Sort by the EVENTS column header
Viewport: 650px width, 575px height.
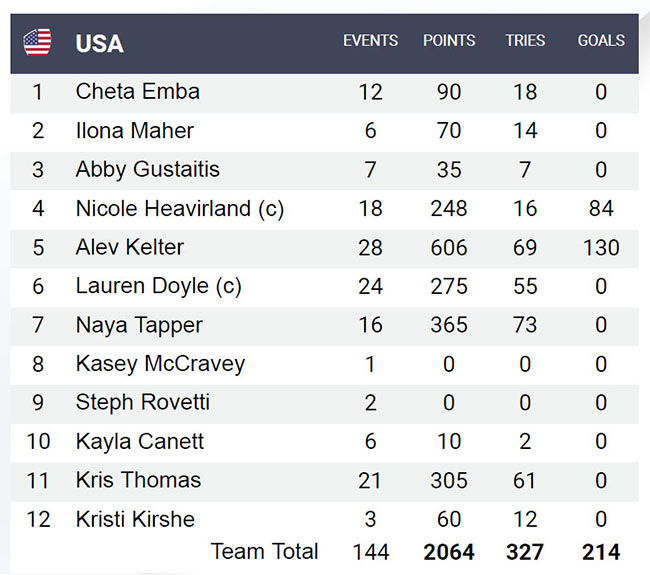[x=370, y=41]
